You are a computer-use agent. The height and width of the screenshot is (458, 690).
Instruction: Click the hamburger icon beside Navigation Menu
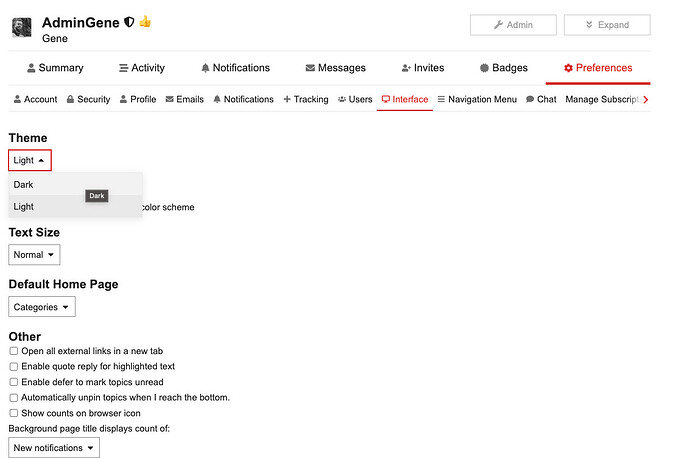pyautogui.click(x=441, y=99)
